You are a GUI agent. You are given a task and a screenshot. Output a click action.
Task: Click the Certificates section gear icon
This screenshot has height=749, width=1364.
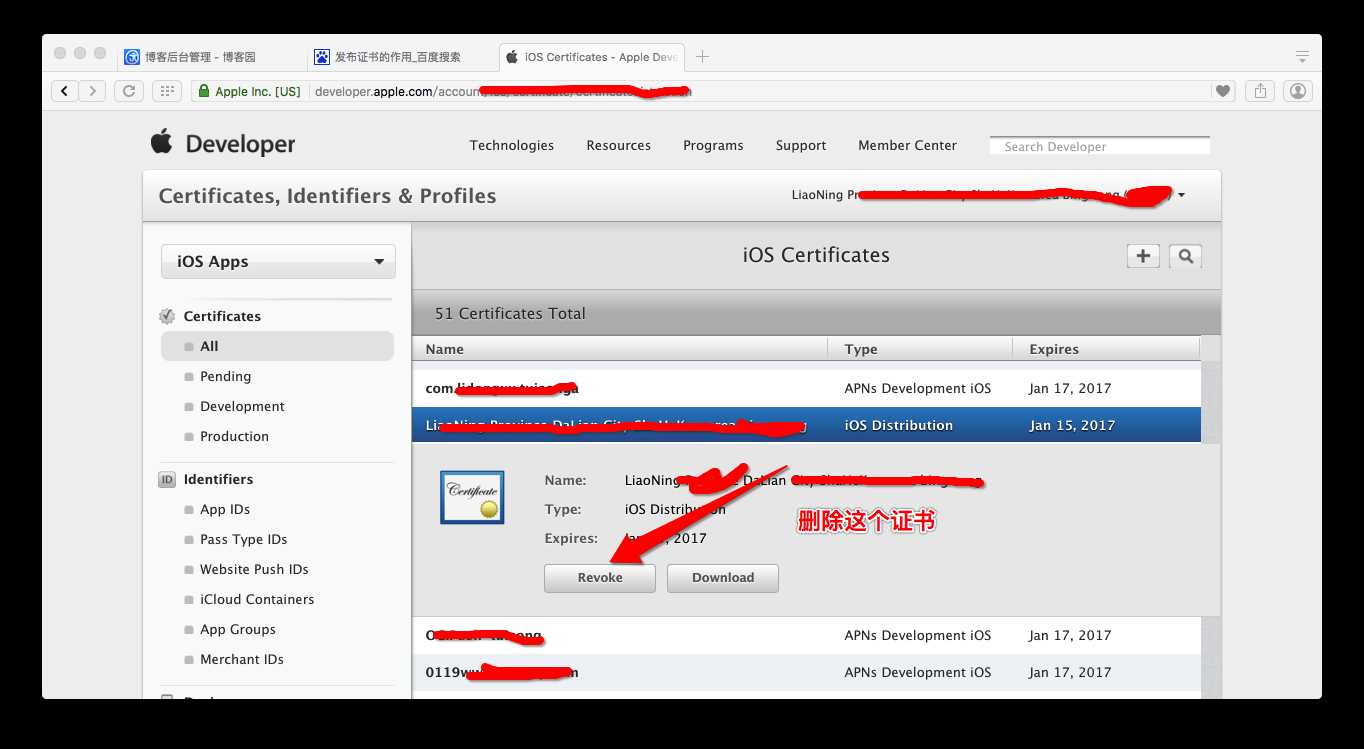[x=167, y=316]
